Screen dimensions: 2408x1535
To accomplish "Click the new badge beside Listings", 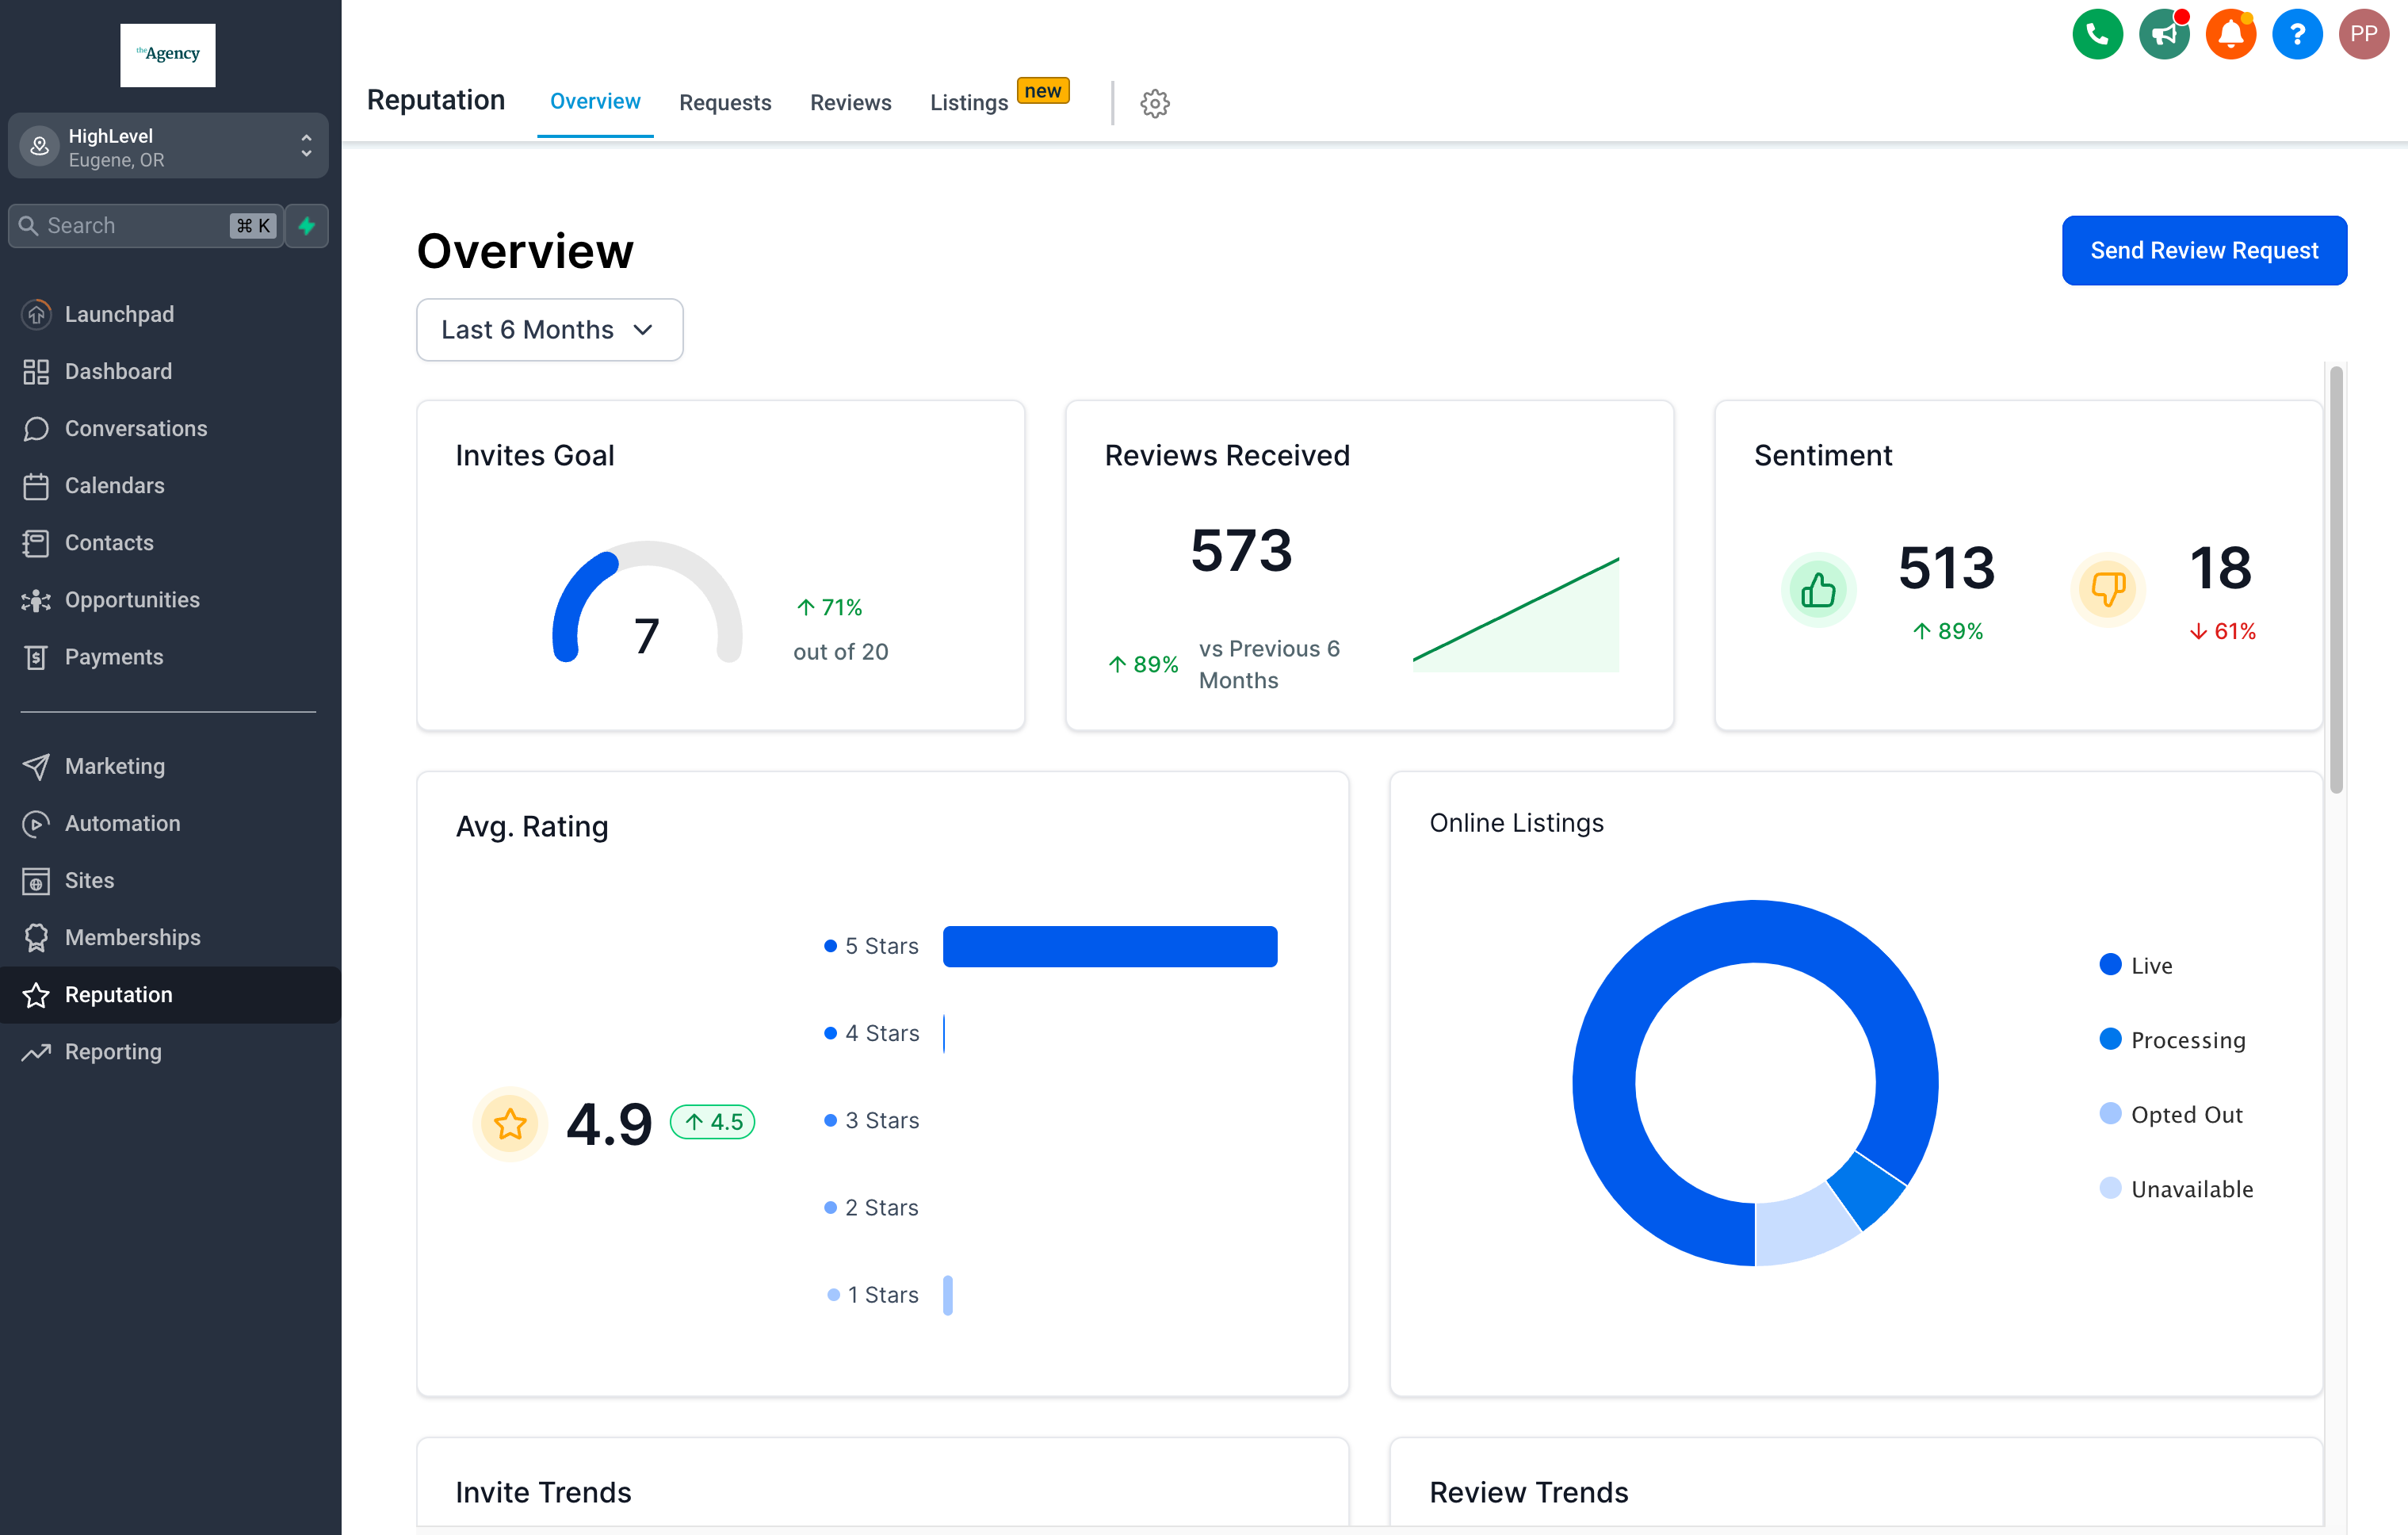I will click(1043, 91).
